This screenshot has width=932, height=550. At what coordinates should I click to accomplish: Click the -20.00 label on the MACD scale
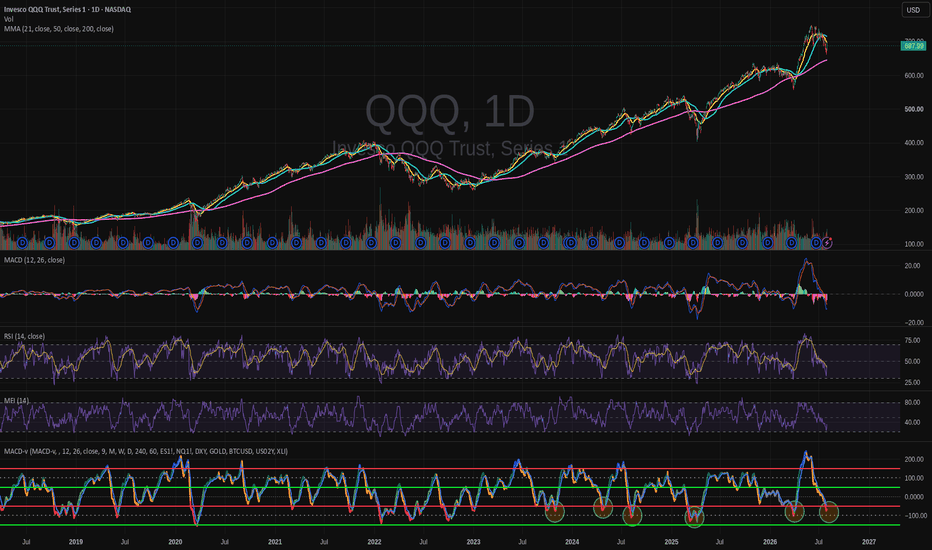pos(914,322)
